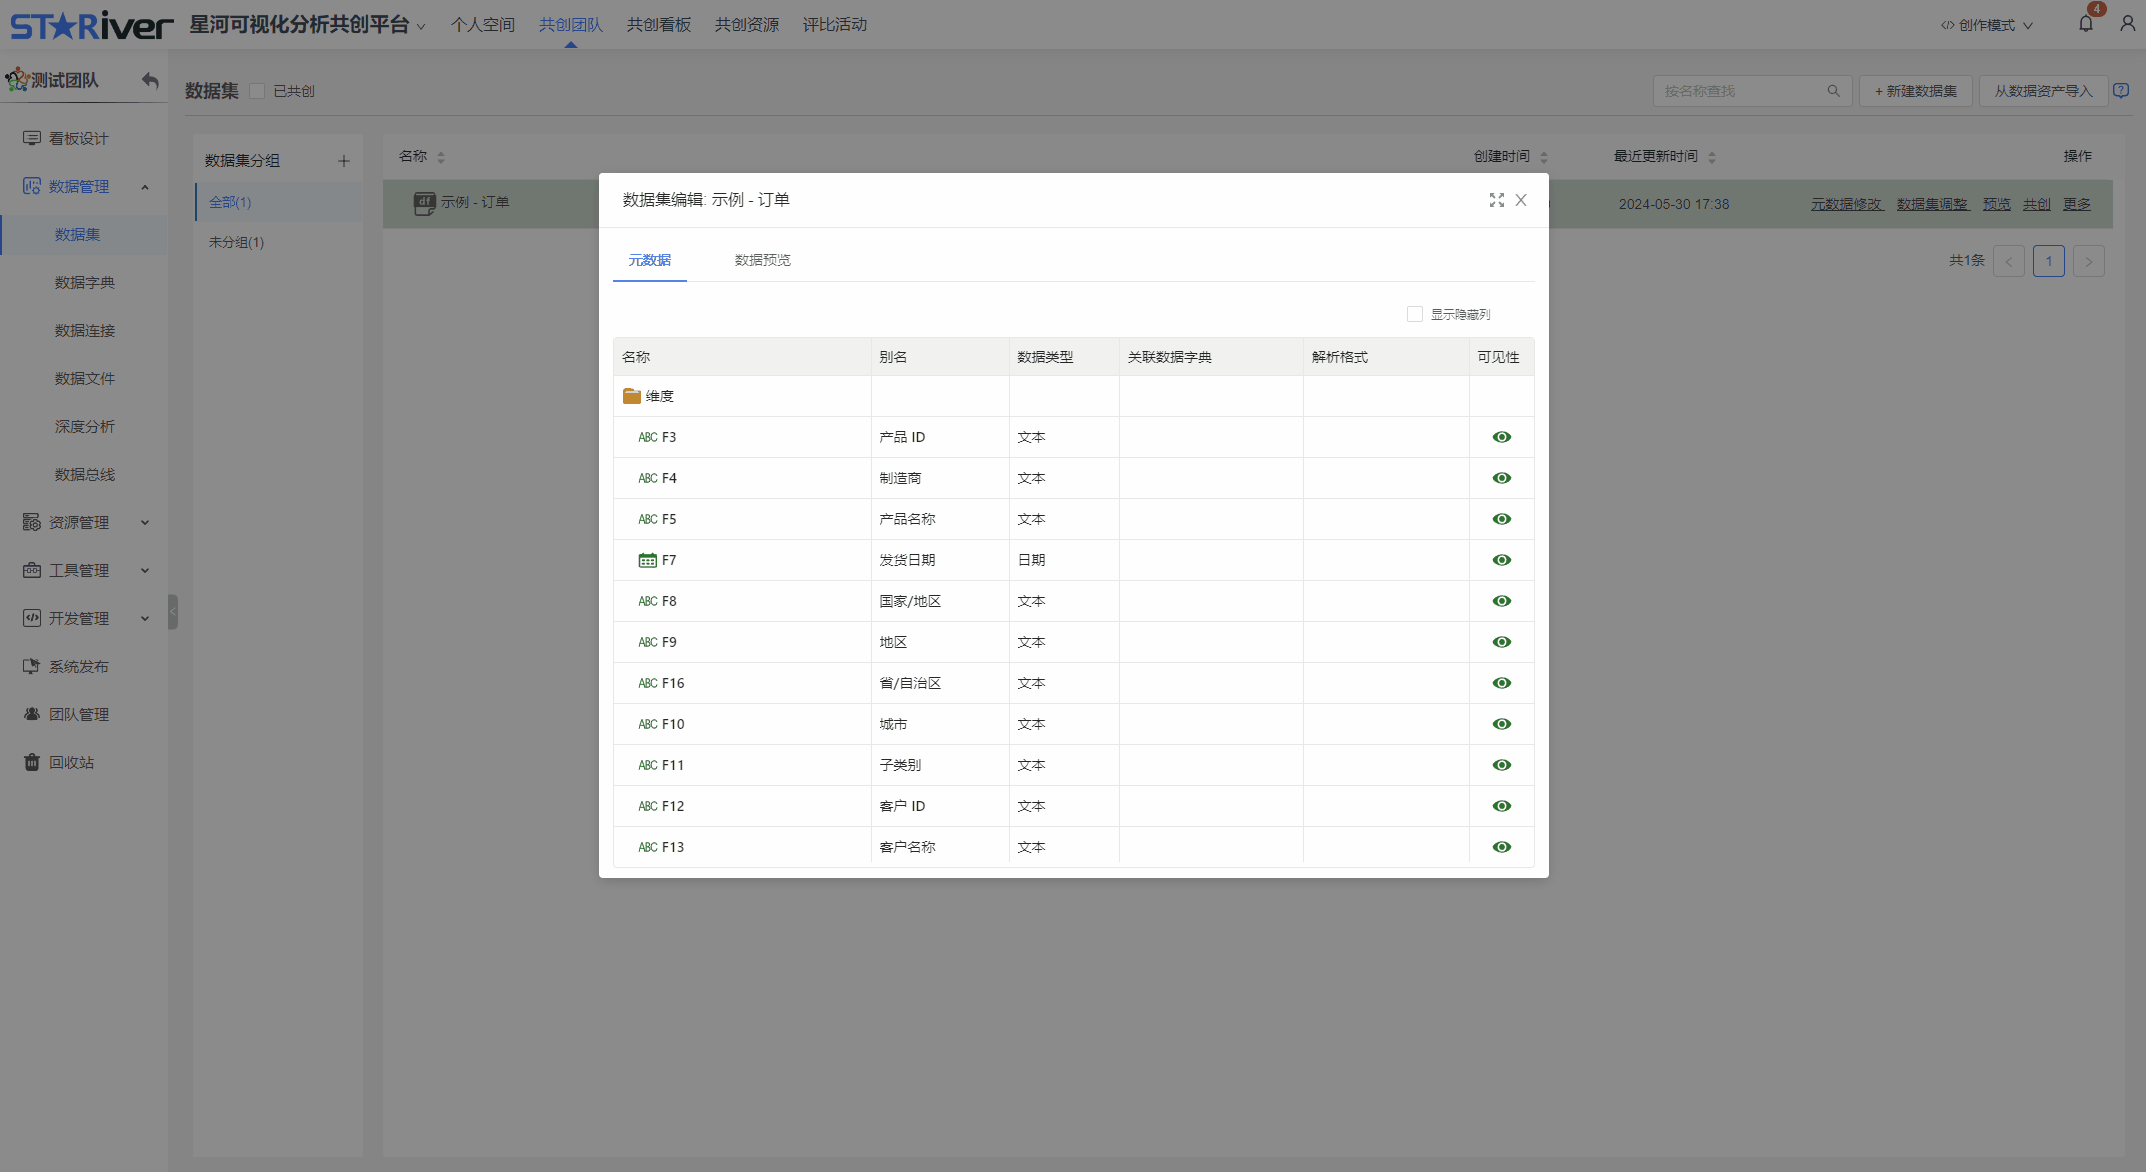Click the back arrow beside 测试团队

tap(150, 80)
